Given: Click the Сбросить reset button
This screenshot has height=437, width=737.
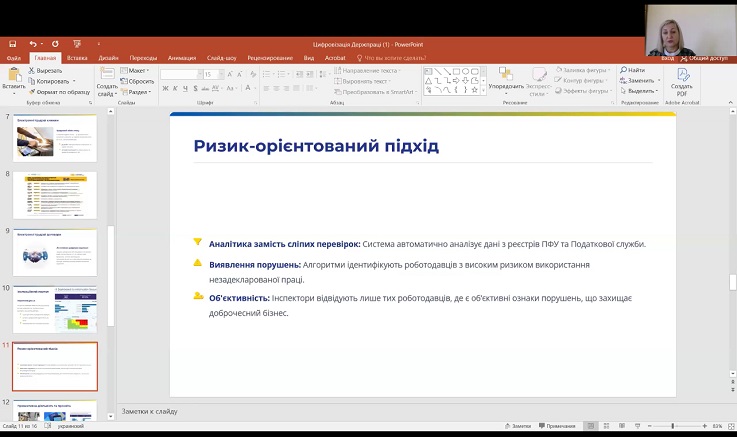Looking at the screenshot, I should point(140,81).
